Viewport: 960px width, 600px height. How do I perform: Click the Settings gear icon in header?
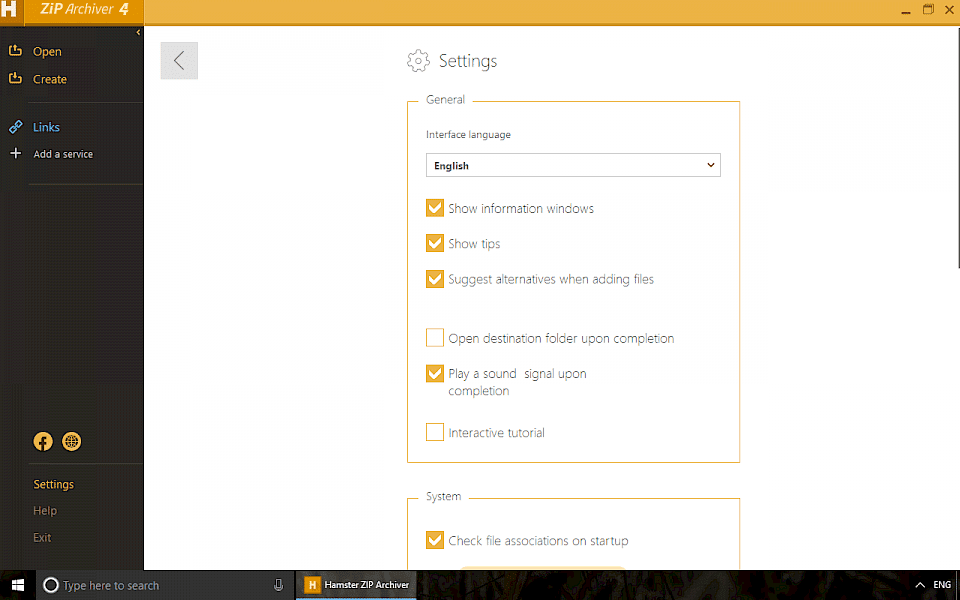pyautogui.click(x=418, y=61)
